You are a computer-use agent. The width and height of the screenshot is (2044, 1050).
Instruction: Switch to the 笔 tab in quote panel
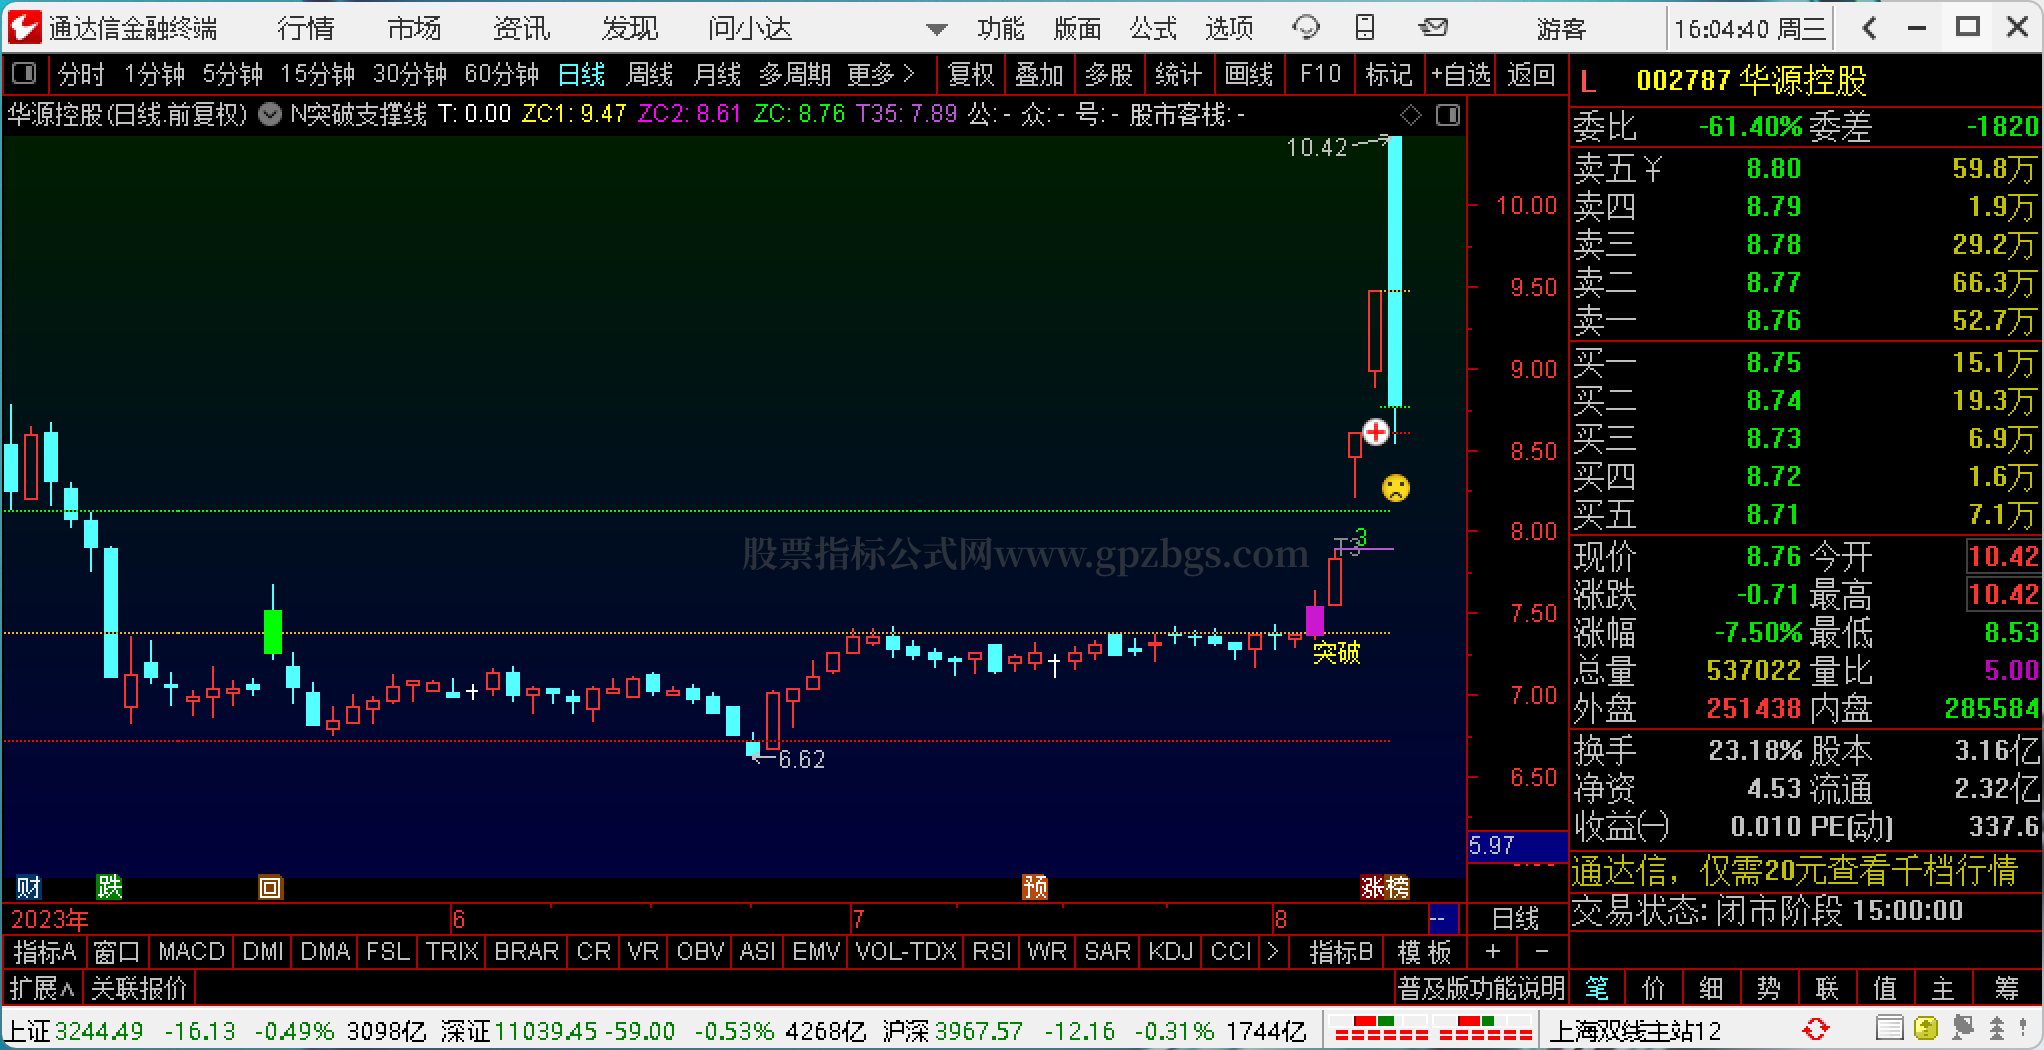tap(1597, 989)
